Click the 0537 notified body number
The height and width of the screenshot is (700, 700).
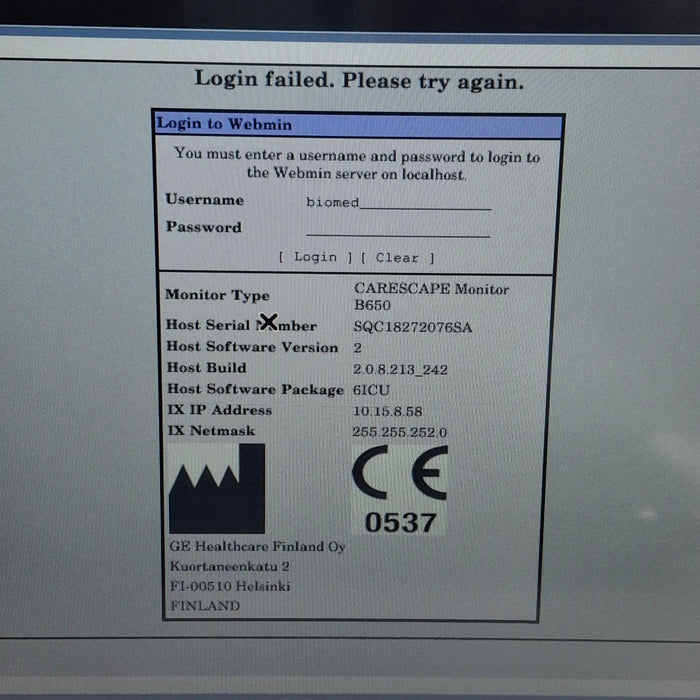point(400,522)
